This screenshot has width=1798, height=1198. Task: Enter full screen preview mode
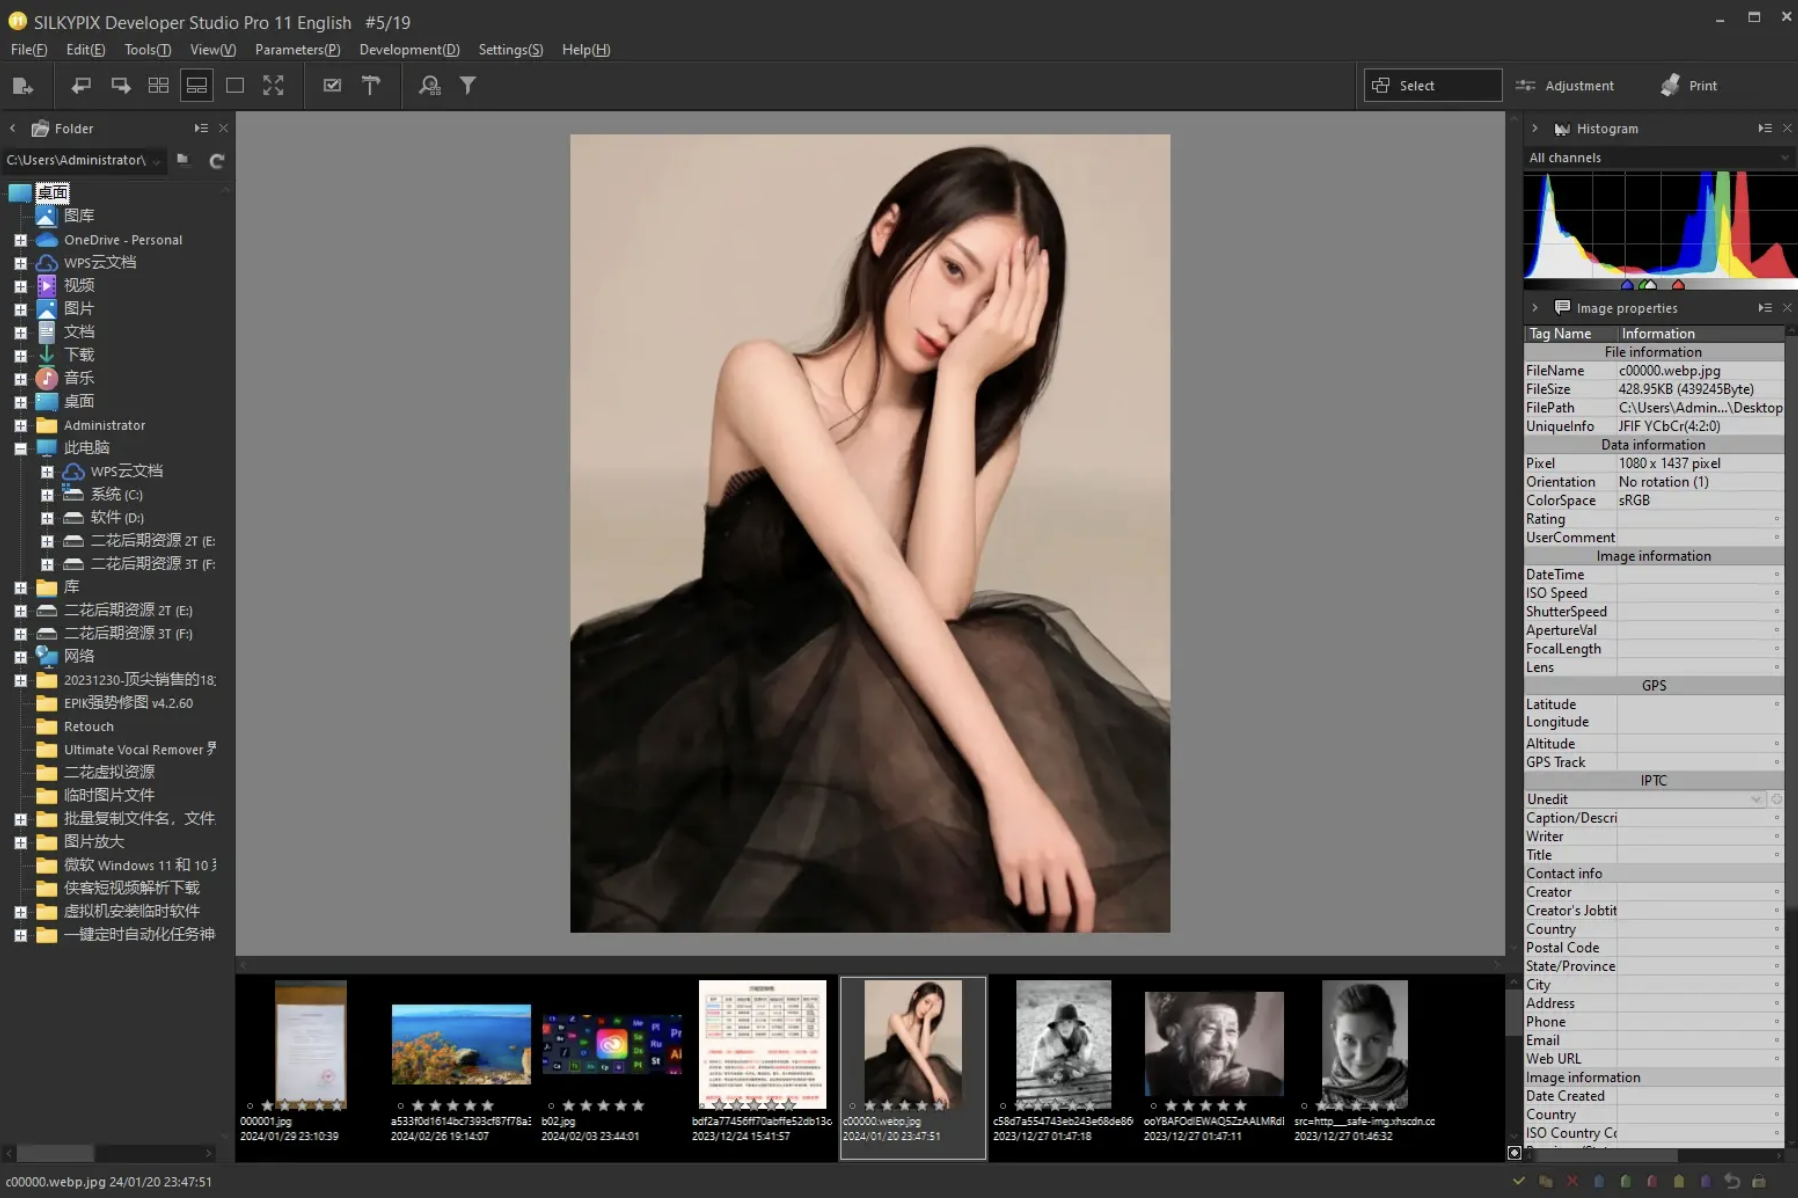click(274, 86)
